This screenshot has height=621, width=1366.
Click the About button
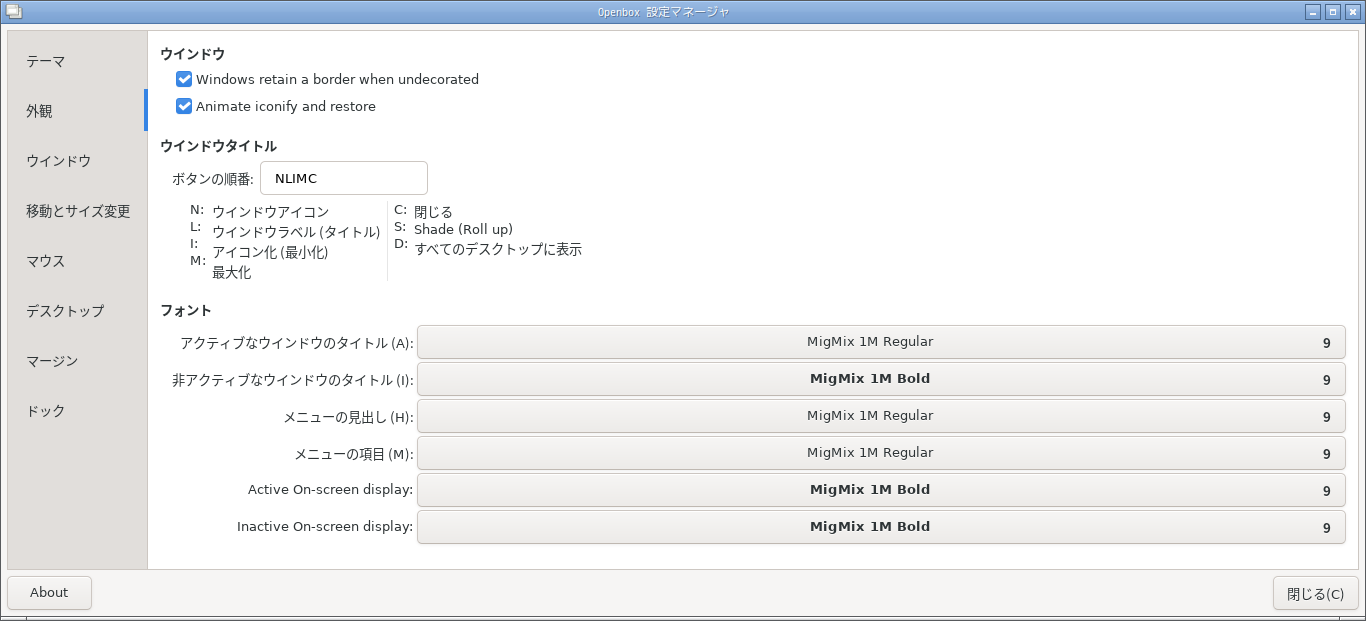[49, 593]
